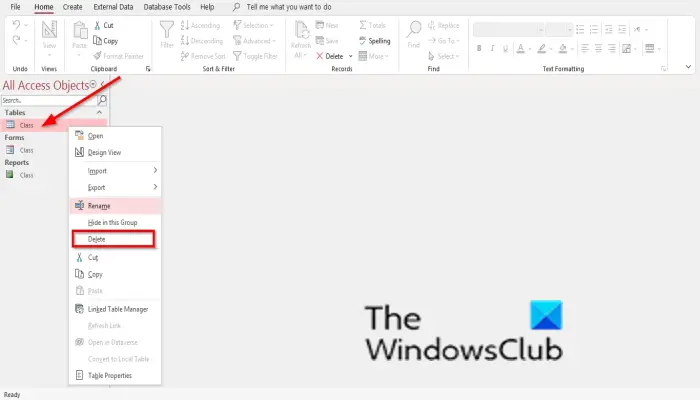
Task: Click the font color A button
Action: (521, 48)
